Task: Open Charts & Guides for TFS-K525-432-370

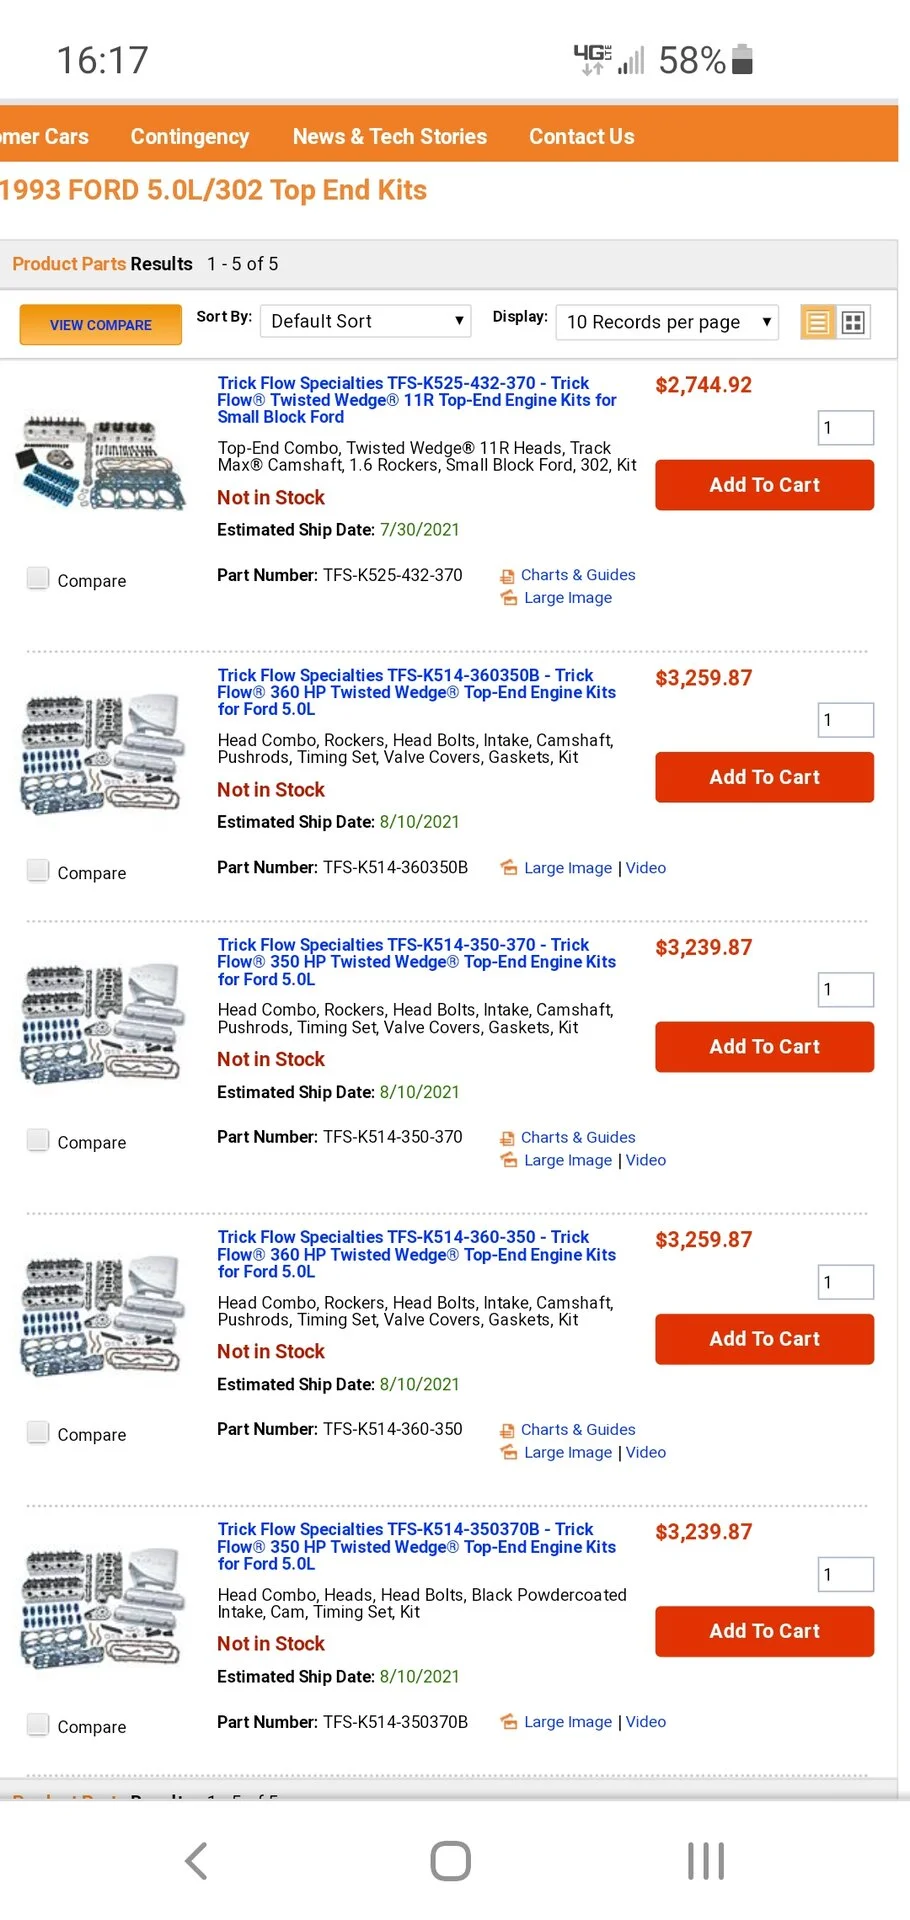Action: pos(578,575)
